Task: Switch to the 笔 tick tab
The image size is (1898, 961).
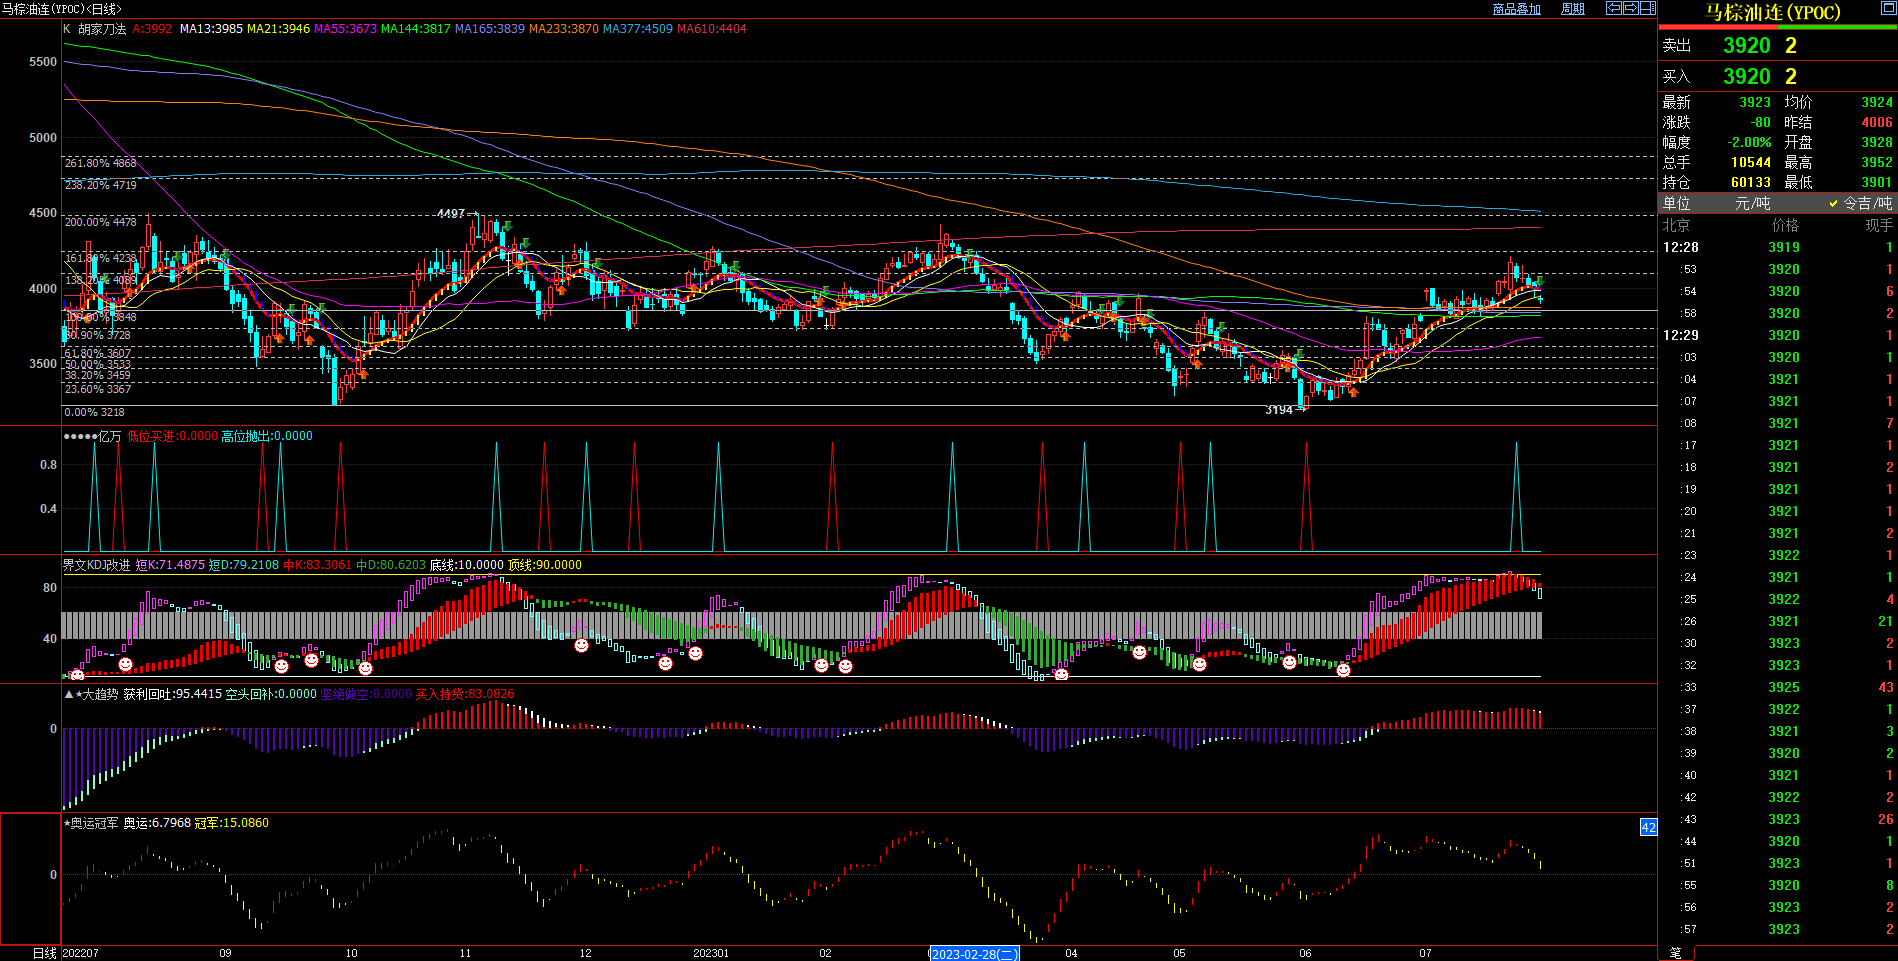Action: click(1676, 953)
